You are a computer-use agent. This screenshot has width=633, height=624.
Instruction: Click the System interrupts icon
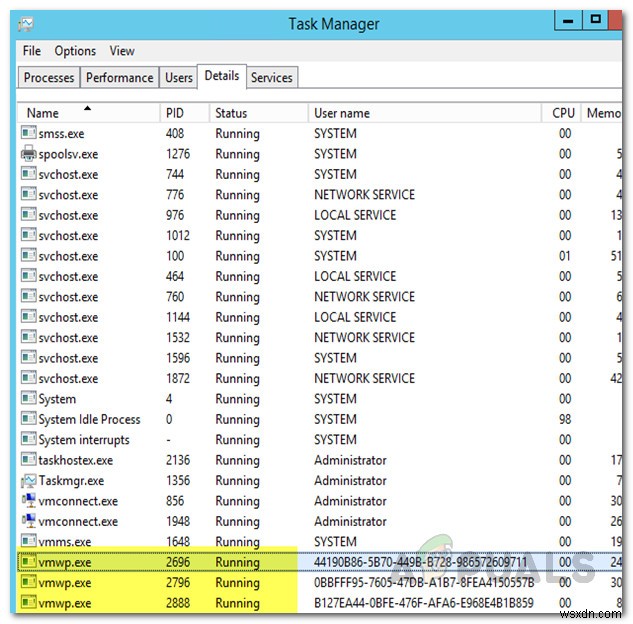pyautogui.click(x=28, y=439)
